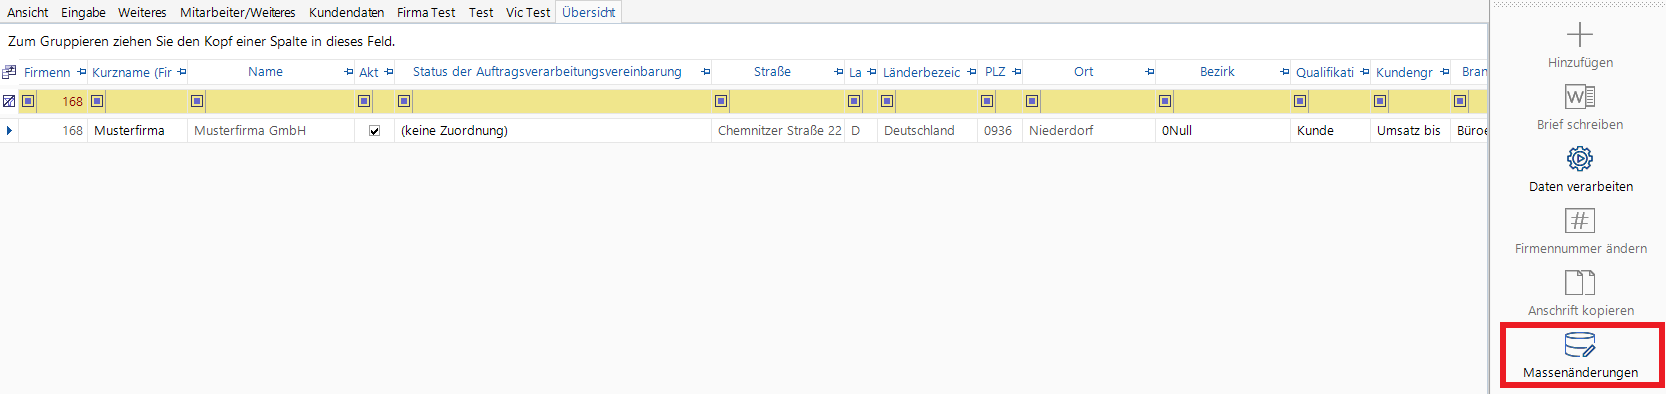1666x394 pixels.
Task: Click the Firmennummer ändern hash icon
Action: click(x=1580, y=220)
